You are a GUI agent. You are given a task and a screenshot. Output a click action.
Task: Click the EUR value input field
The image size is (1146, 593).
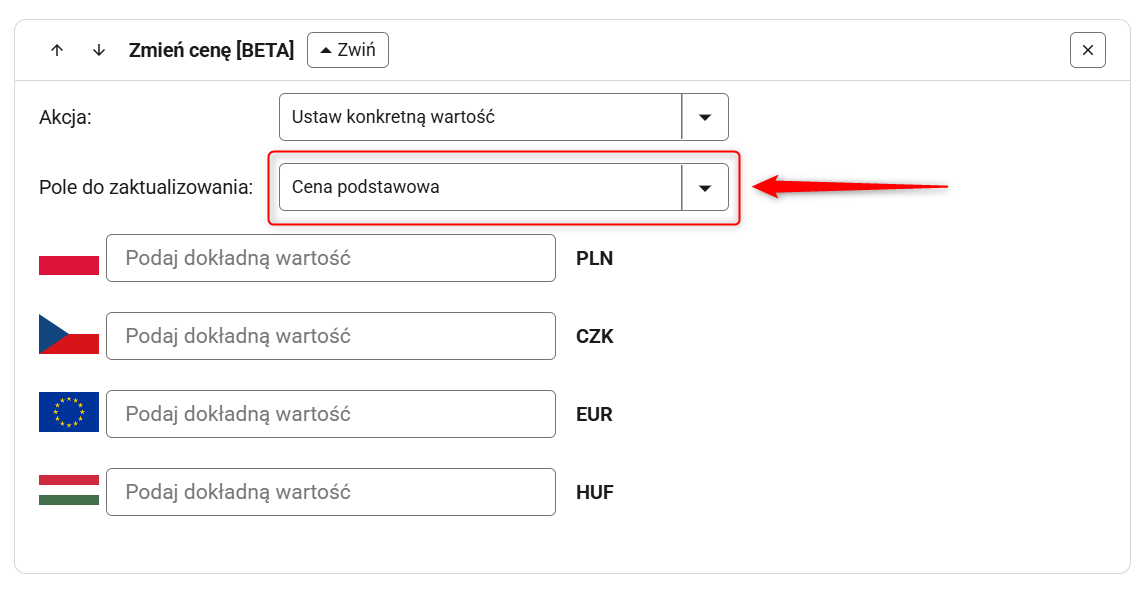point(330,414)
